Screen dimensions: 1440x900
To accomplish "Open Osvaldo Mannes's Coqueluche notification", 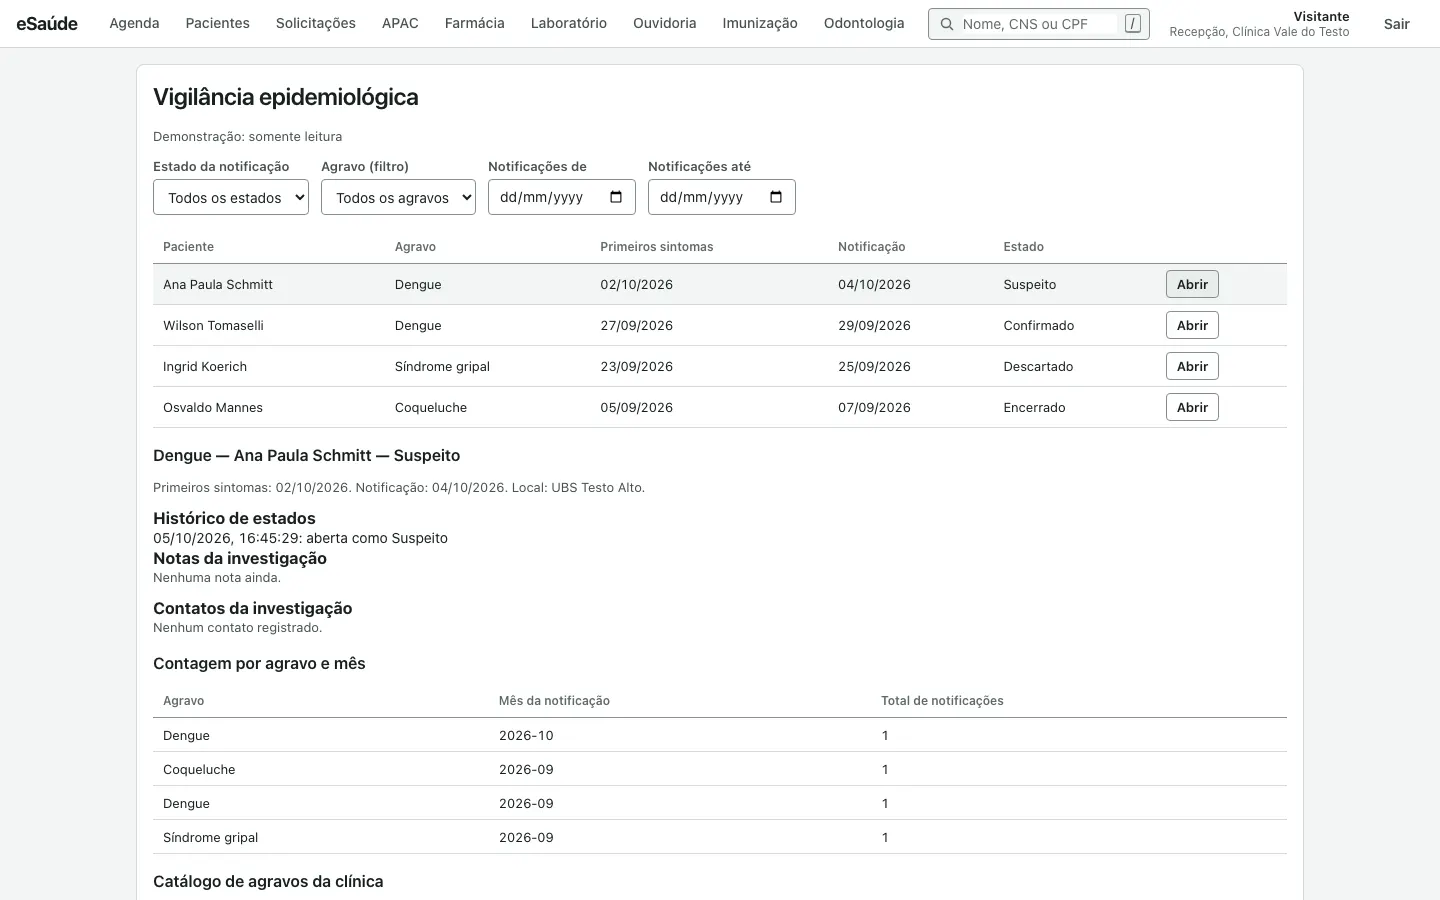I will (x=1192, y=407).
